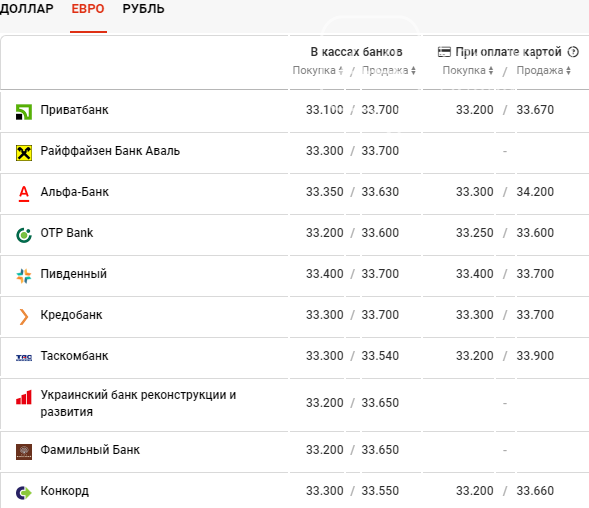Click the При оплате картой header text
589x508 pixels.
[508, 52]
